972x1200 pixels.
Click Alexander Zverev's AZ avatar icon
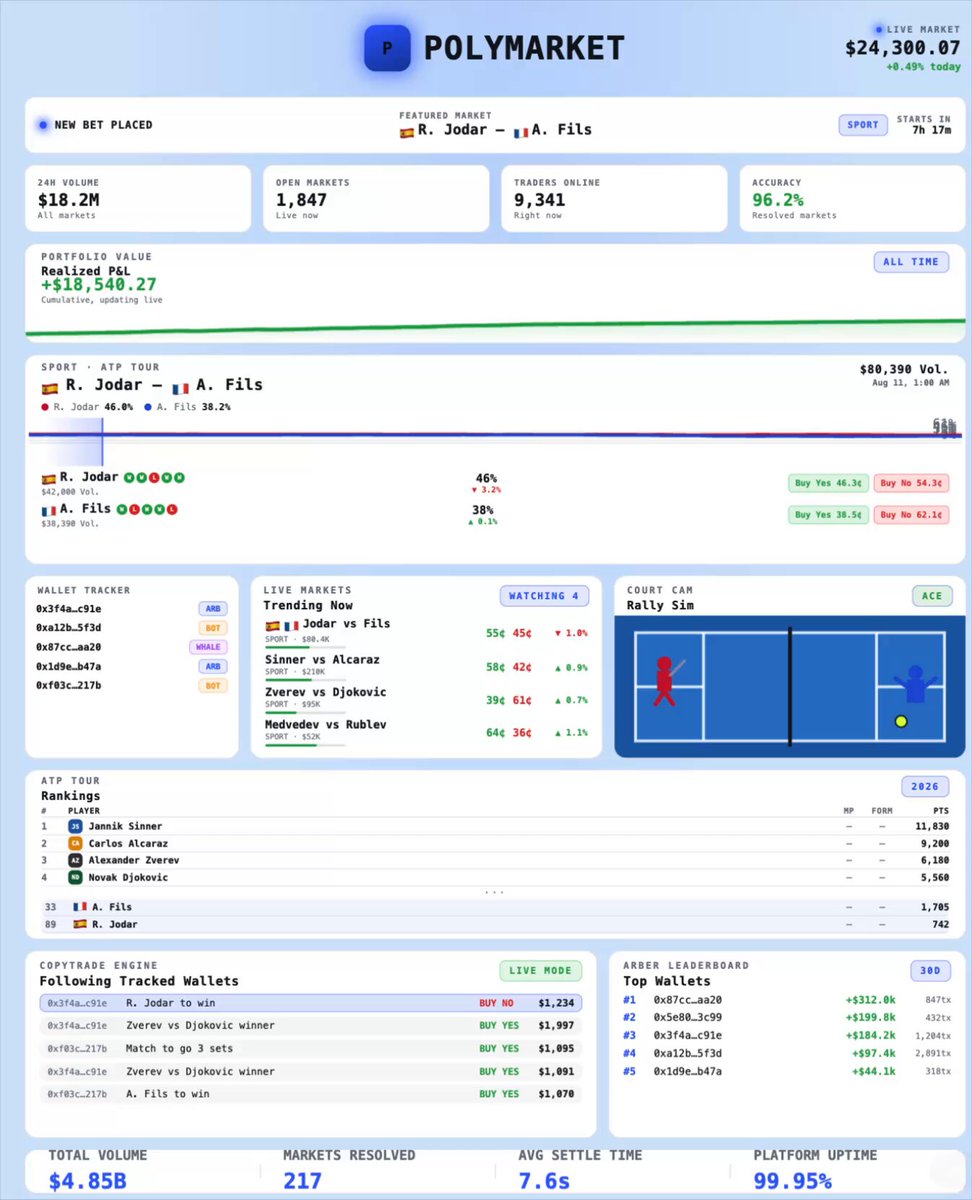point(75,861)
